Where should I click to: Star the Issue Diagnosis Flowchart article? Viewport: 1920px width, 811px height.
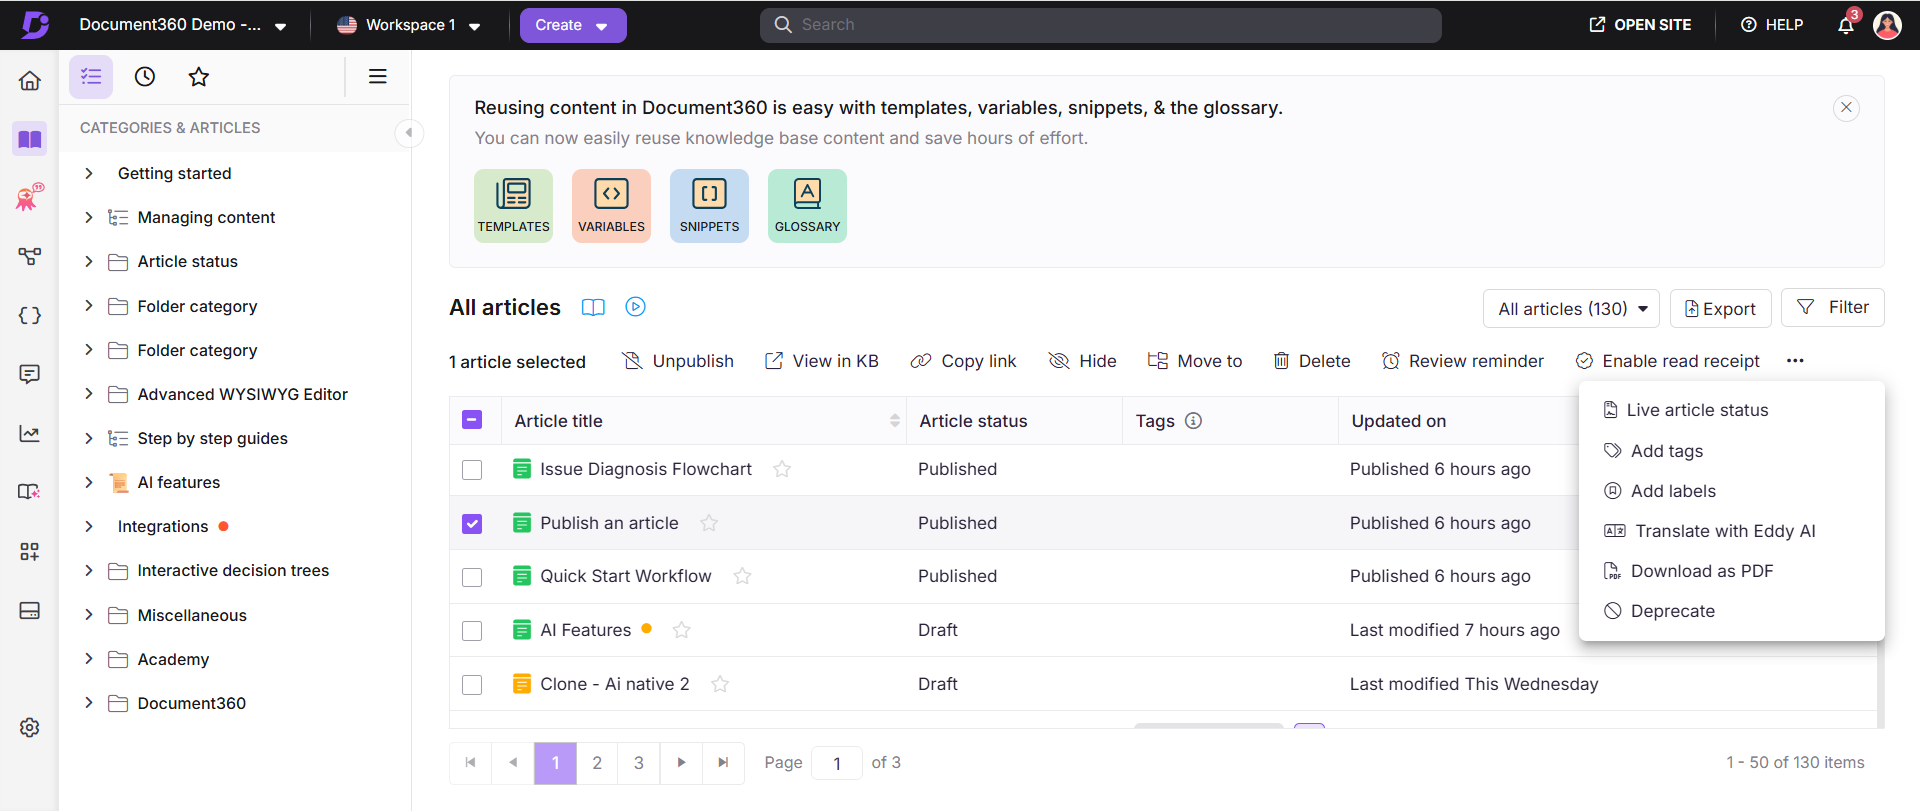point(782,469)
